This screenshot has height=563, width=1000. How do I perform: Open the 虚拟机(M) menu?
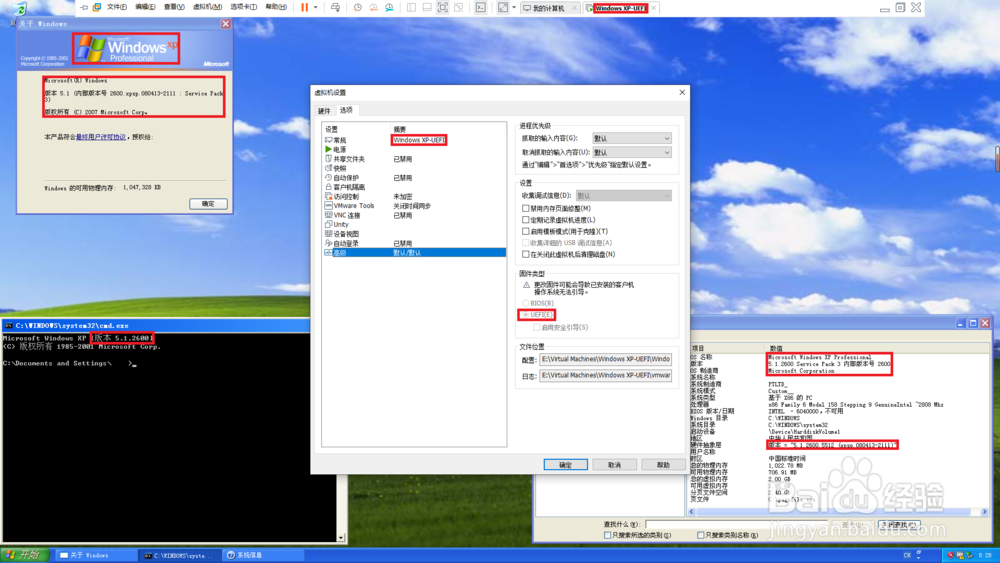pyautogui.click(x=207, y=7)
